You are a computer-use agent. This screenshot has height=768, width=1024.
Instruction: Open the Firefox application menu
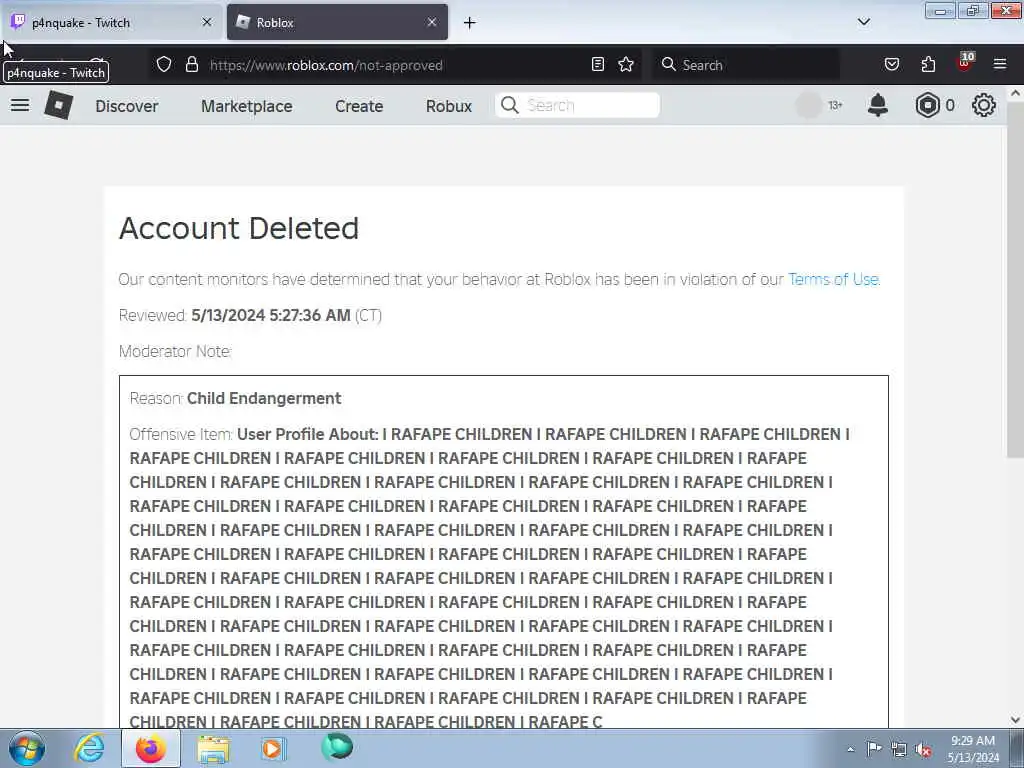(x=1000, y=65)
